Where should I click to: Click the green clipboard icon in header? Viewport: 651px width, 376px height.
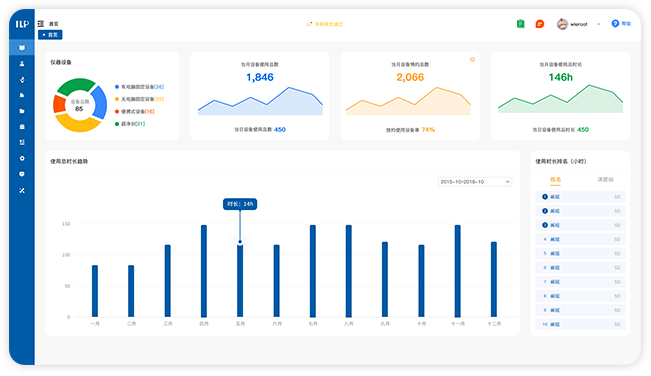(x=521, y=24)
